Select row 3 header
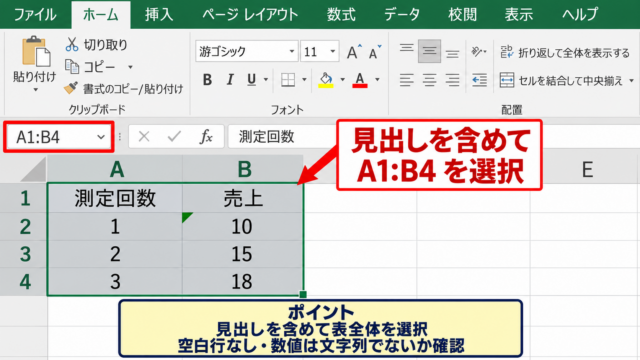 pos(24,254)
